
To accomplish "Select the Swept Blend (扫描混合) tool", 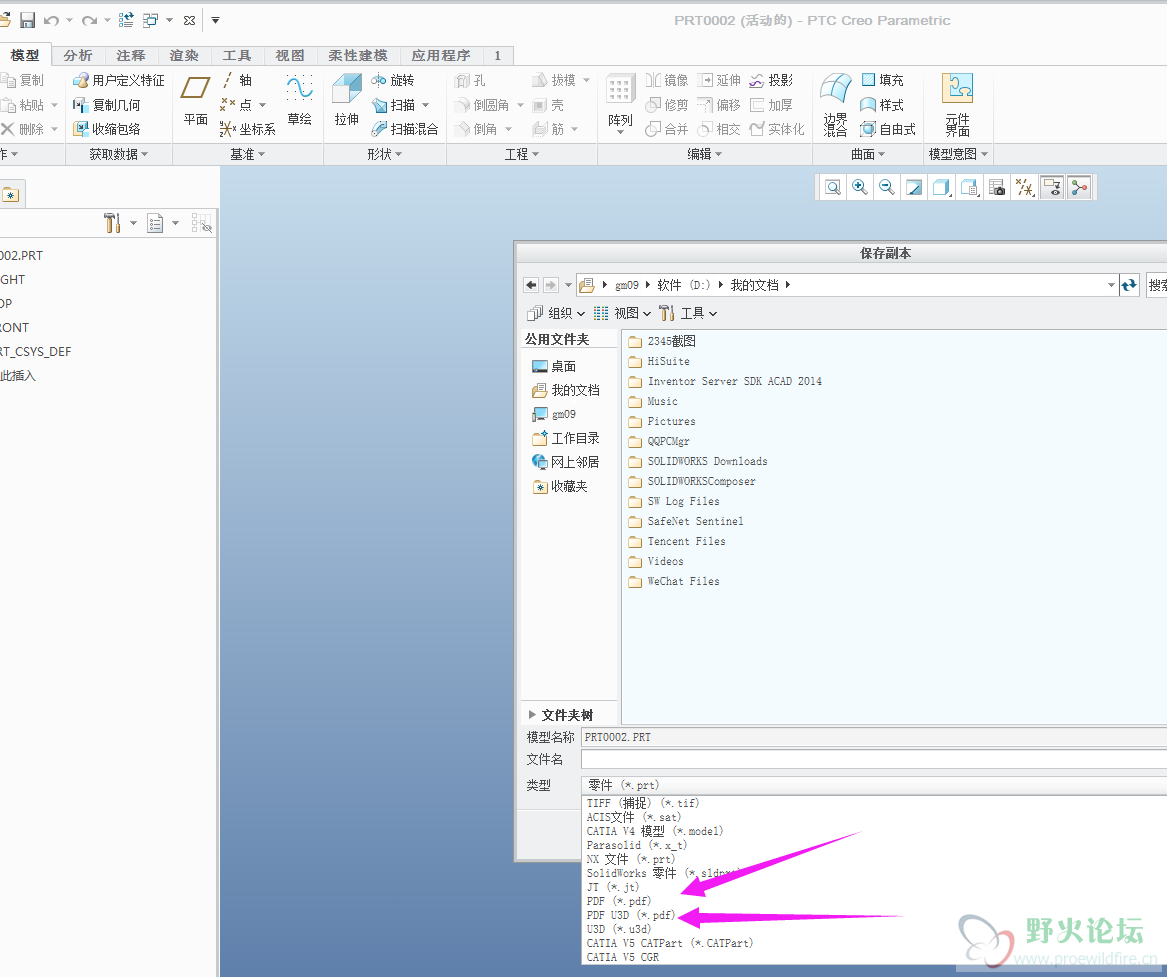I will 405,129.
